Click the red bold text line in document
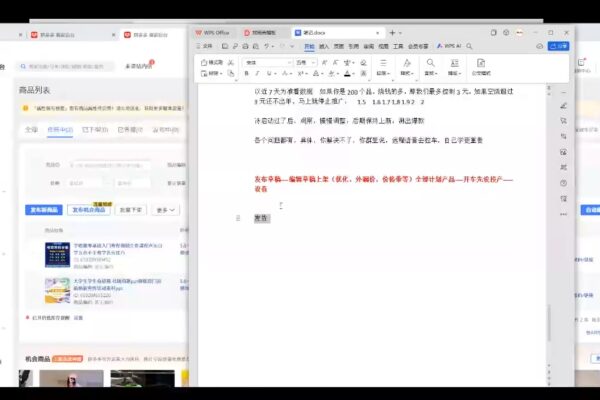Screen dimensions: 600x400 click(x=383, y=184)
